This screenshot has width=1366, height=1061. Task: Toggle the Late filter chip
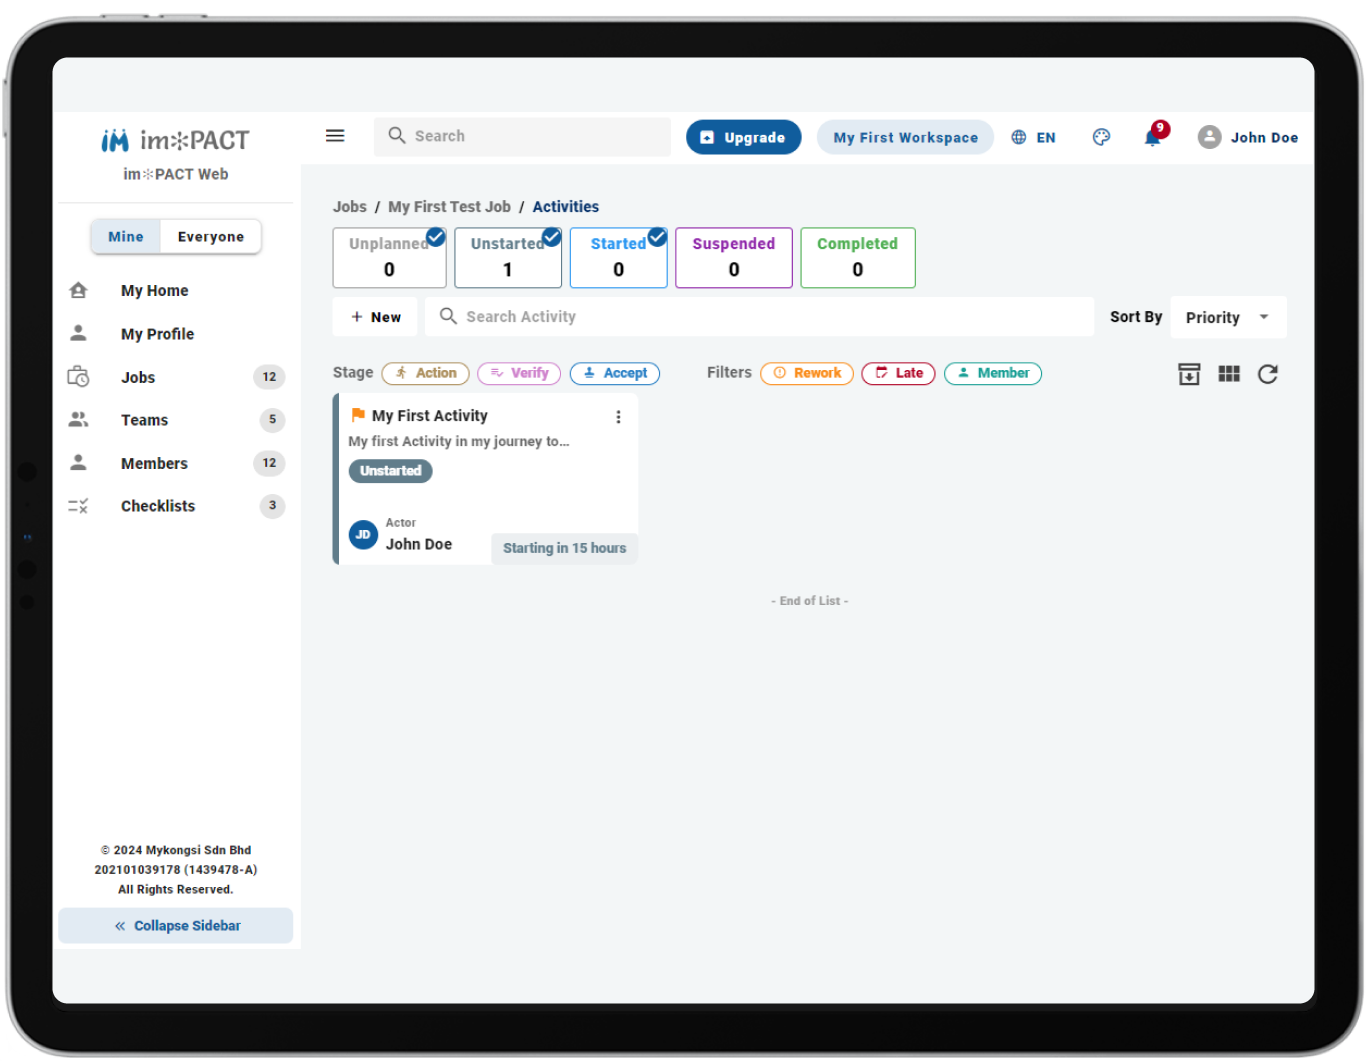898,373
